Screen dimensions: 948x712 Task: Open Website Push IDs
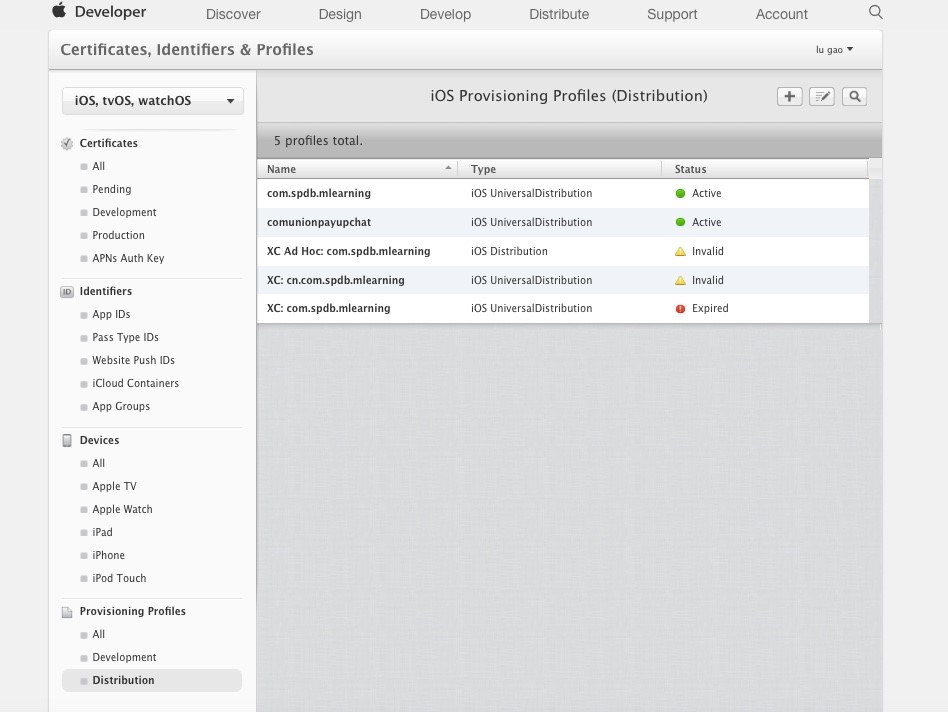tap(133, 360)
